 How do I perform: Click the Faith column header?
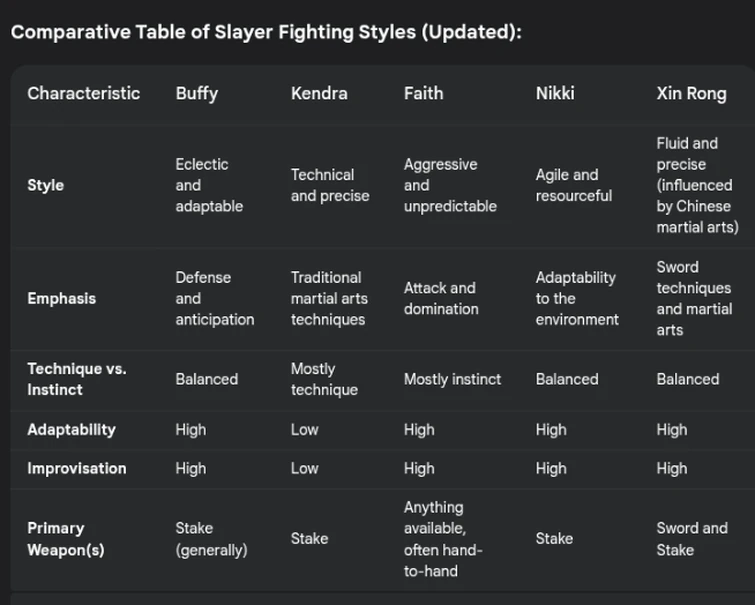(423, 93)
